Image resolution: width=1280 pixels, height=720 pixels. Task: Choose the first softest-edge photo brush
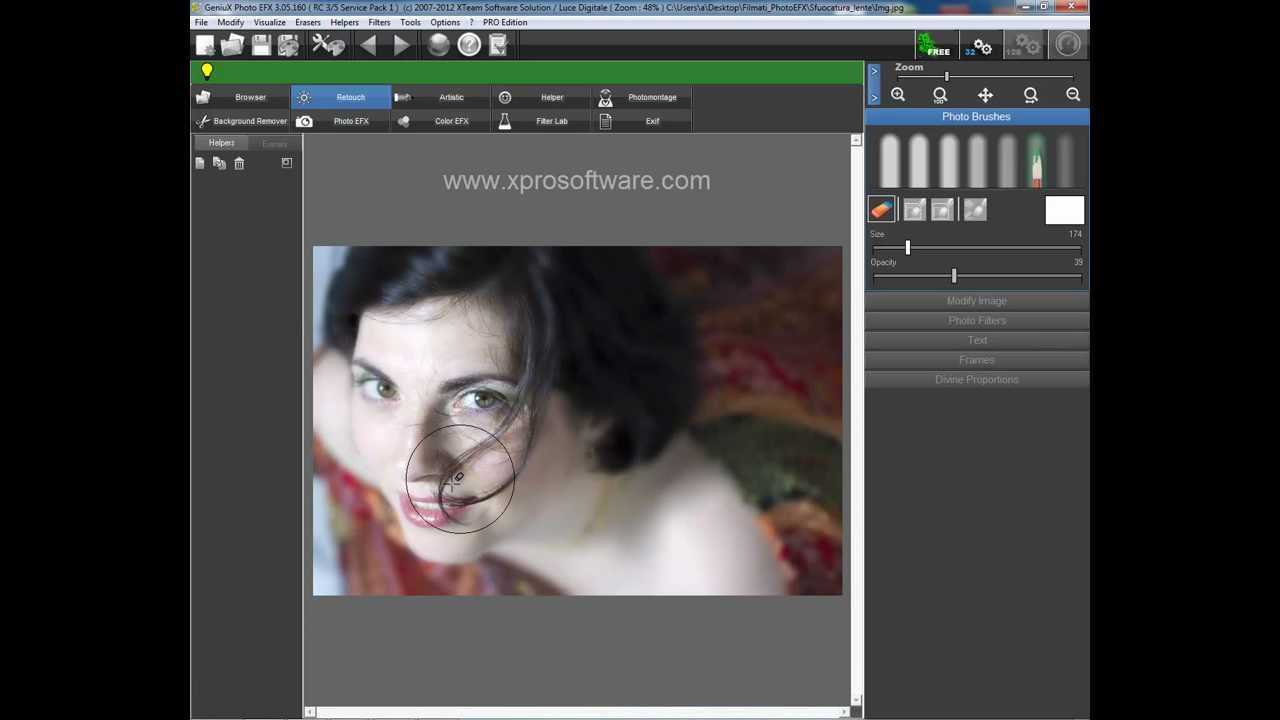click(890, 160)
